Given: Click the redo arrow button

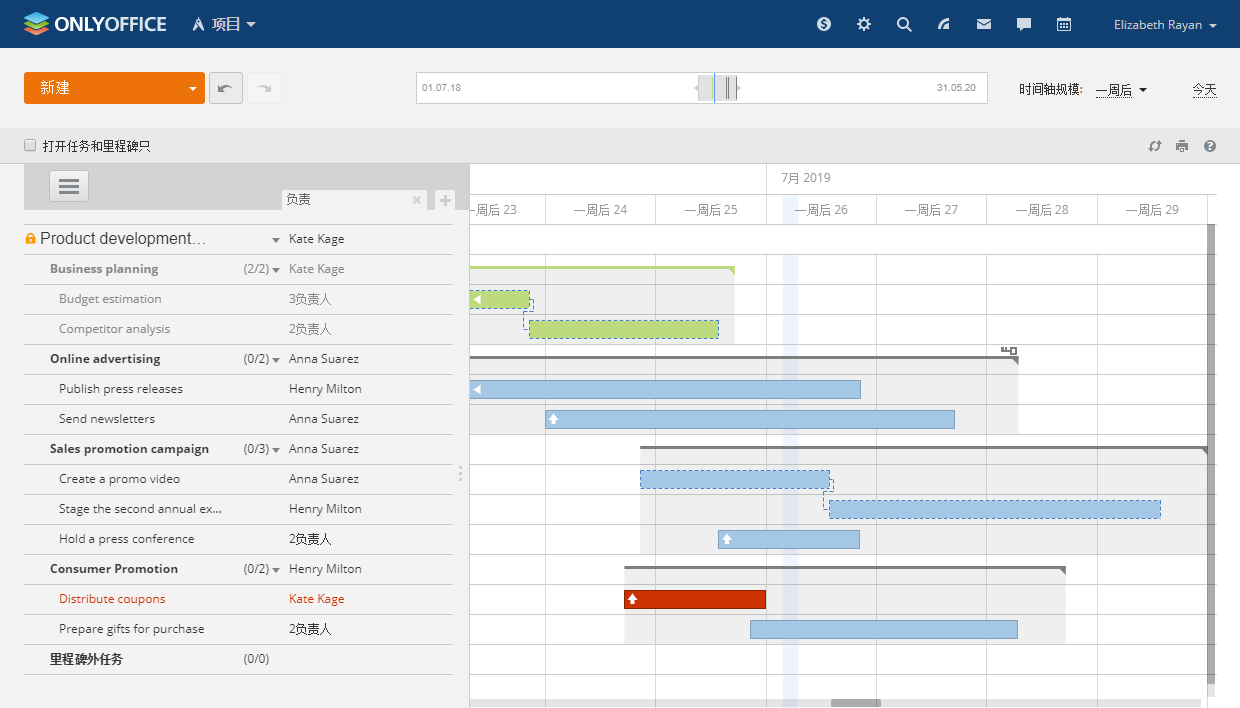Looking at the screenshot, I should pyautogui.click(x=264, y=88).
